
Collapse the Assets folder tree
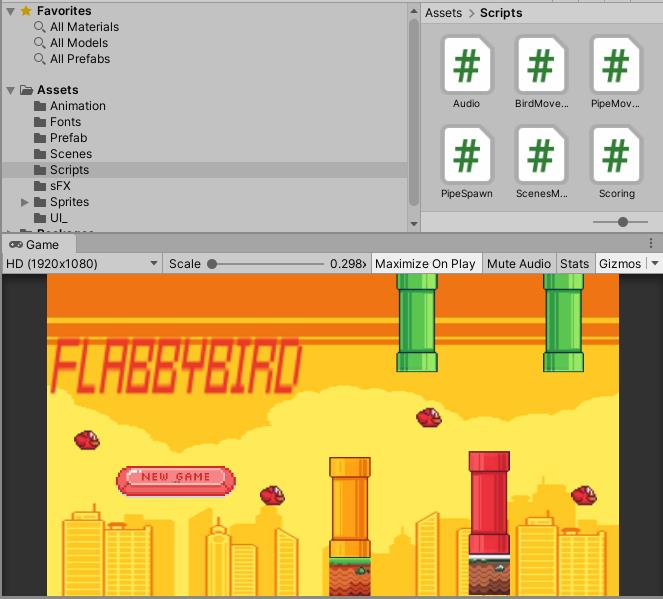pos(11,90)
